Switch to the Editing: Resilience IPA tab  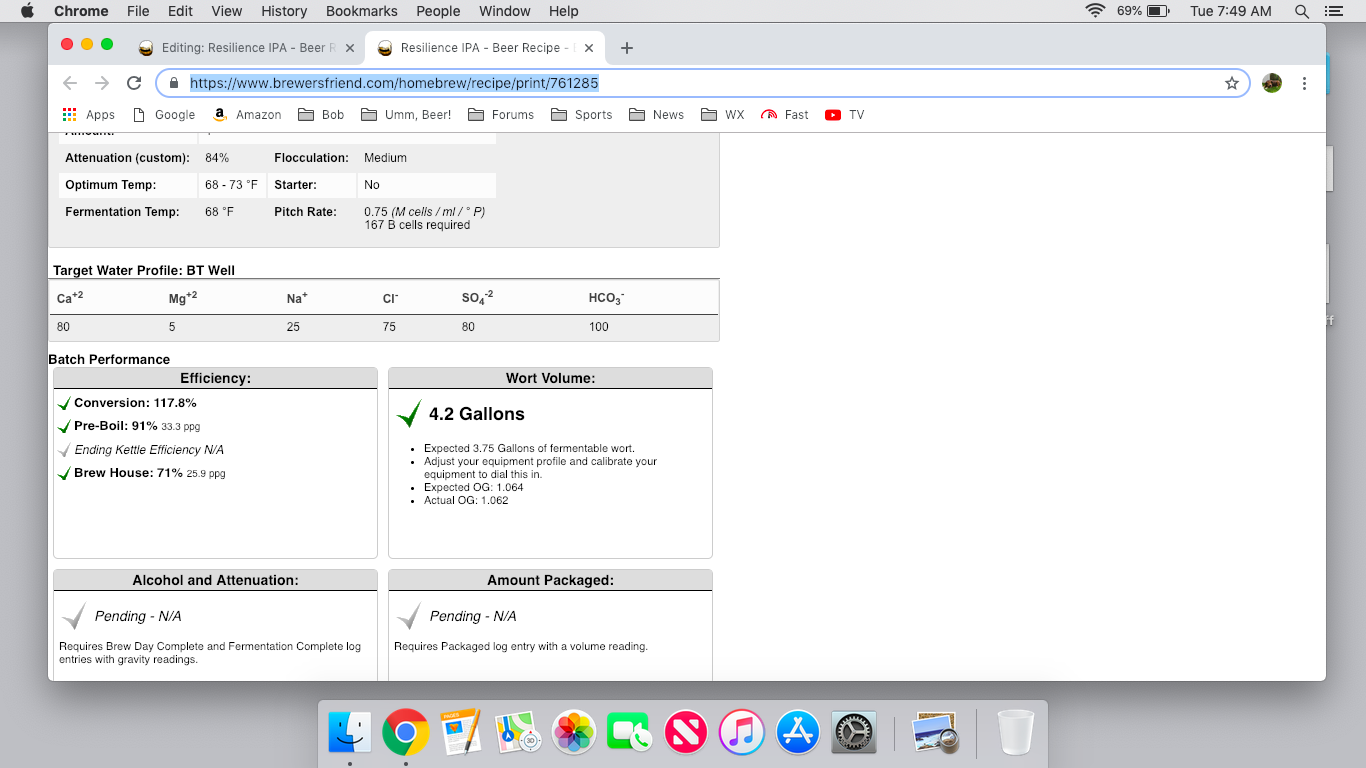point(245,48)
